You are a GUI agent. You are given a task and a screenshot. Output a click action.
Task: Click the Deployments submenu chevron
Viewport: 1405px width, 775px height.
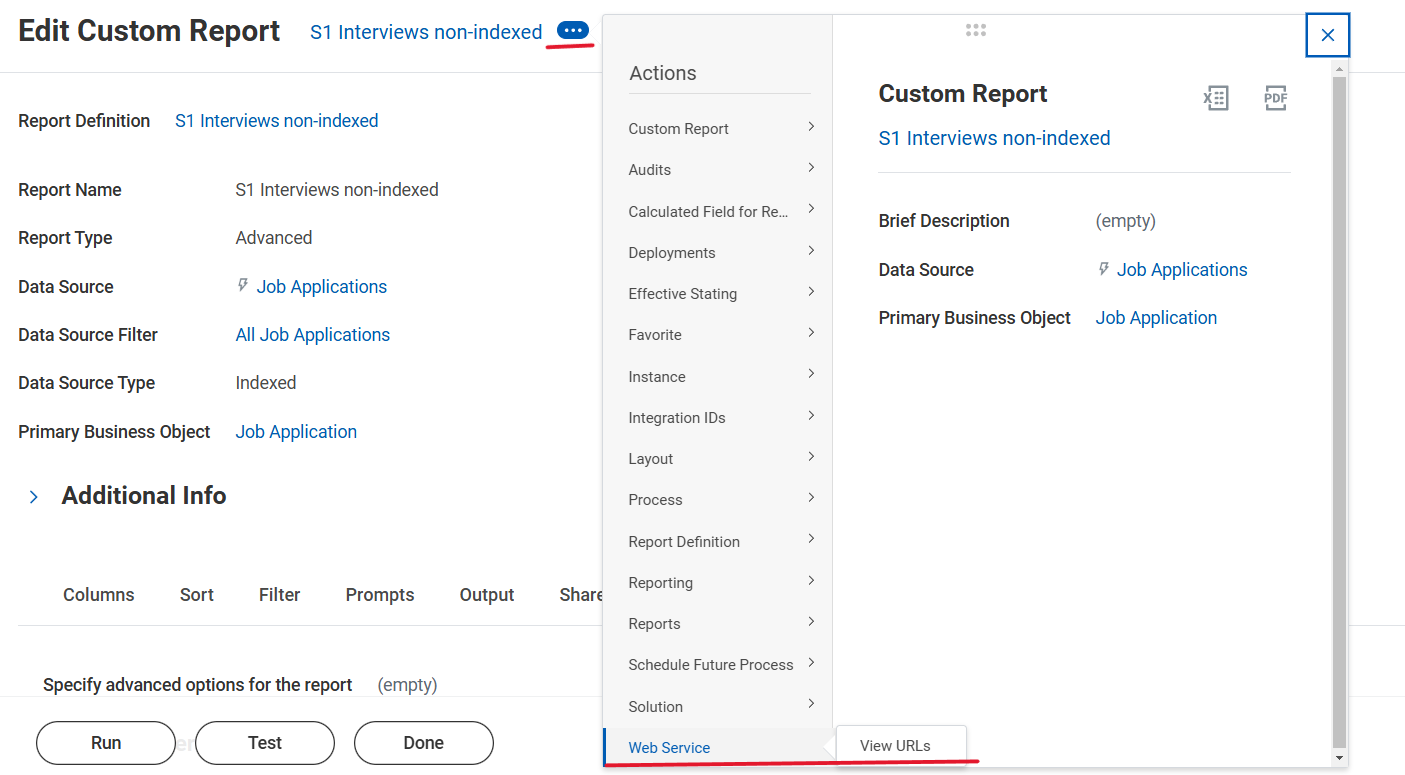pos(811,251)
